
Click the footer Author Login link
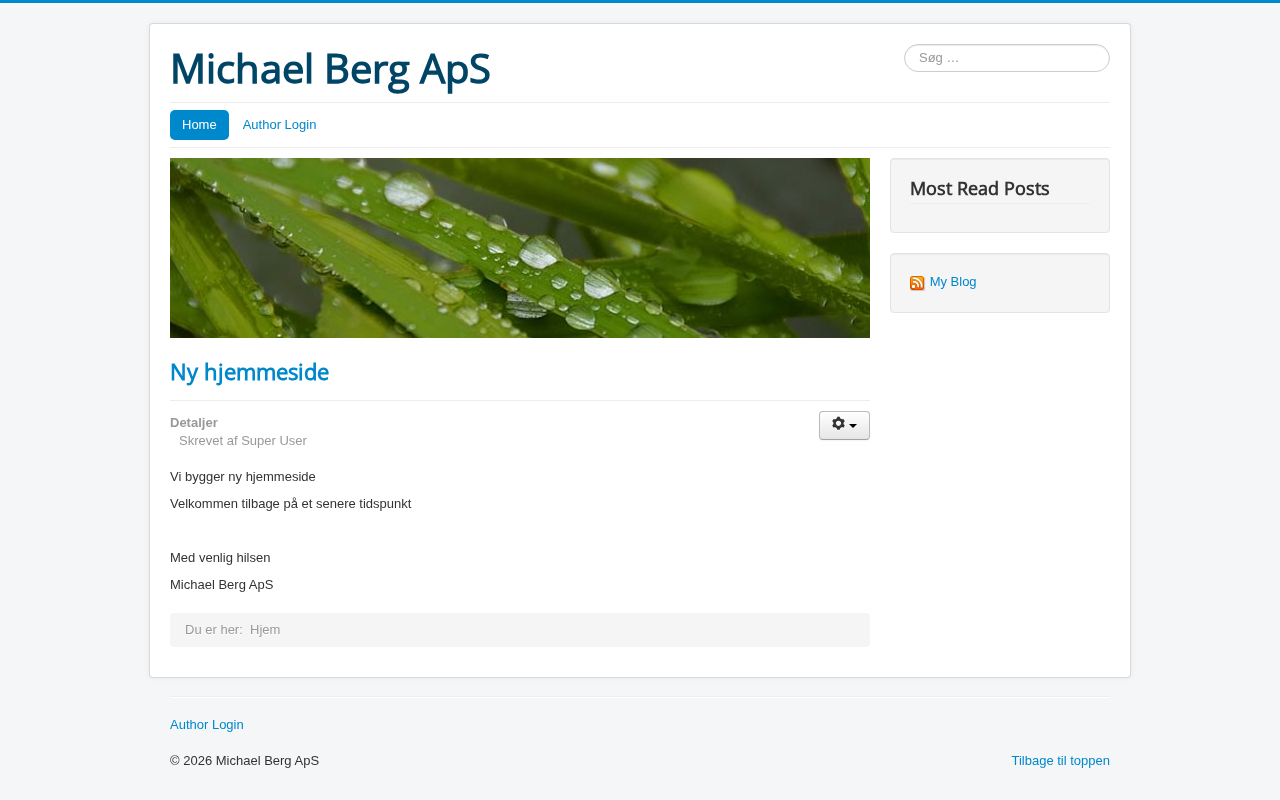(207, 724)
